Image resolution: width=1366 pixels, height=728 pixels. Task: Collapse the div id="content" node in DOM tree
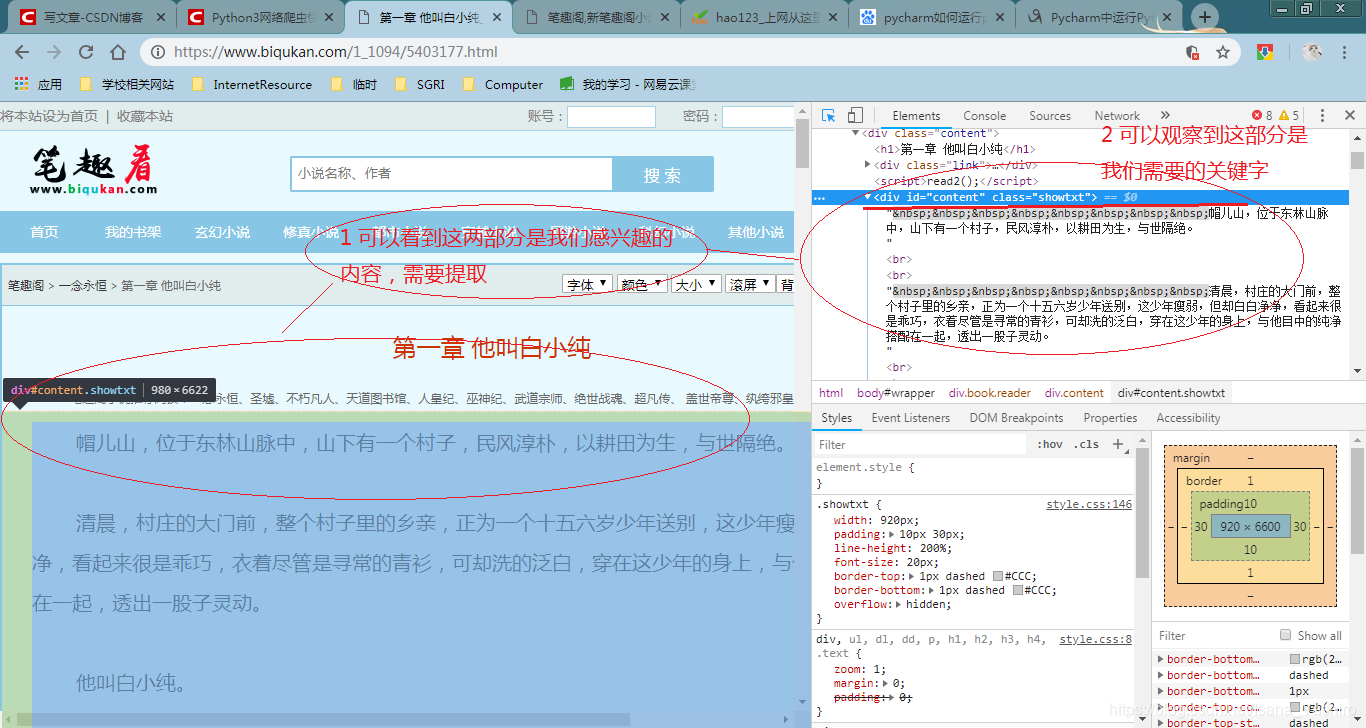(x=867, y=197)
